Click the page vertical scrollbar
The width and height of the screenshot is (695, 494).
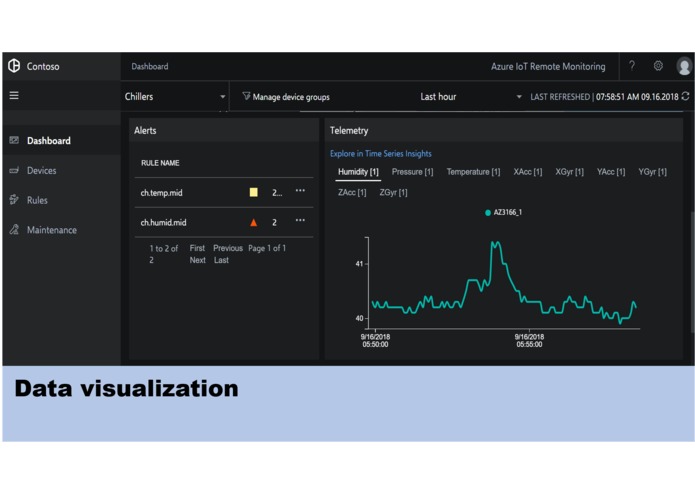pos(692,272)
